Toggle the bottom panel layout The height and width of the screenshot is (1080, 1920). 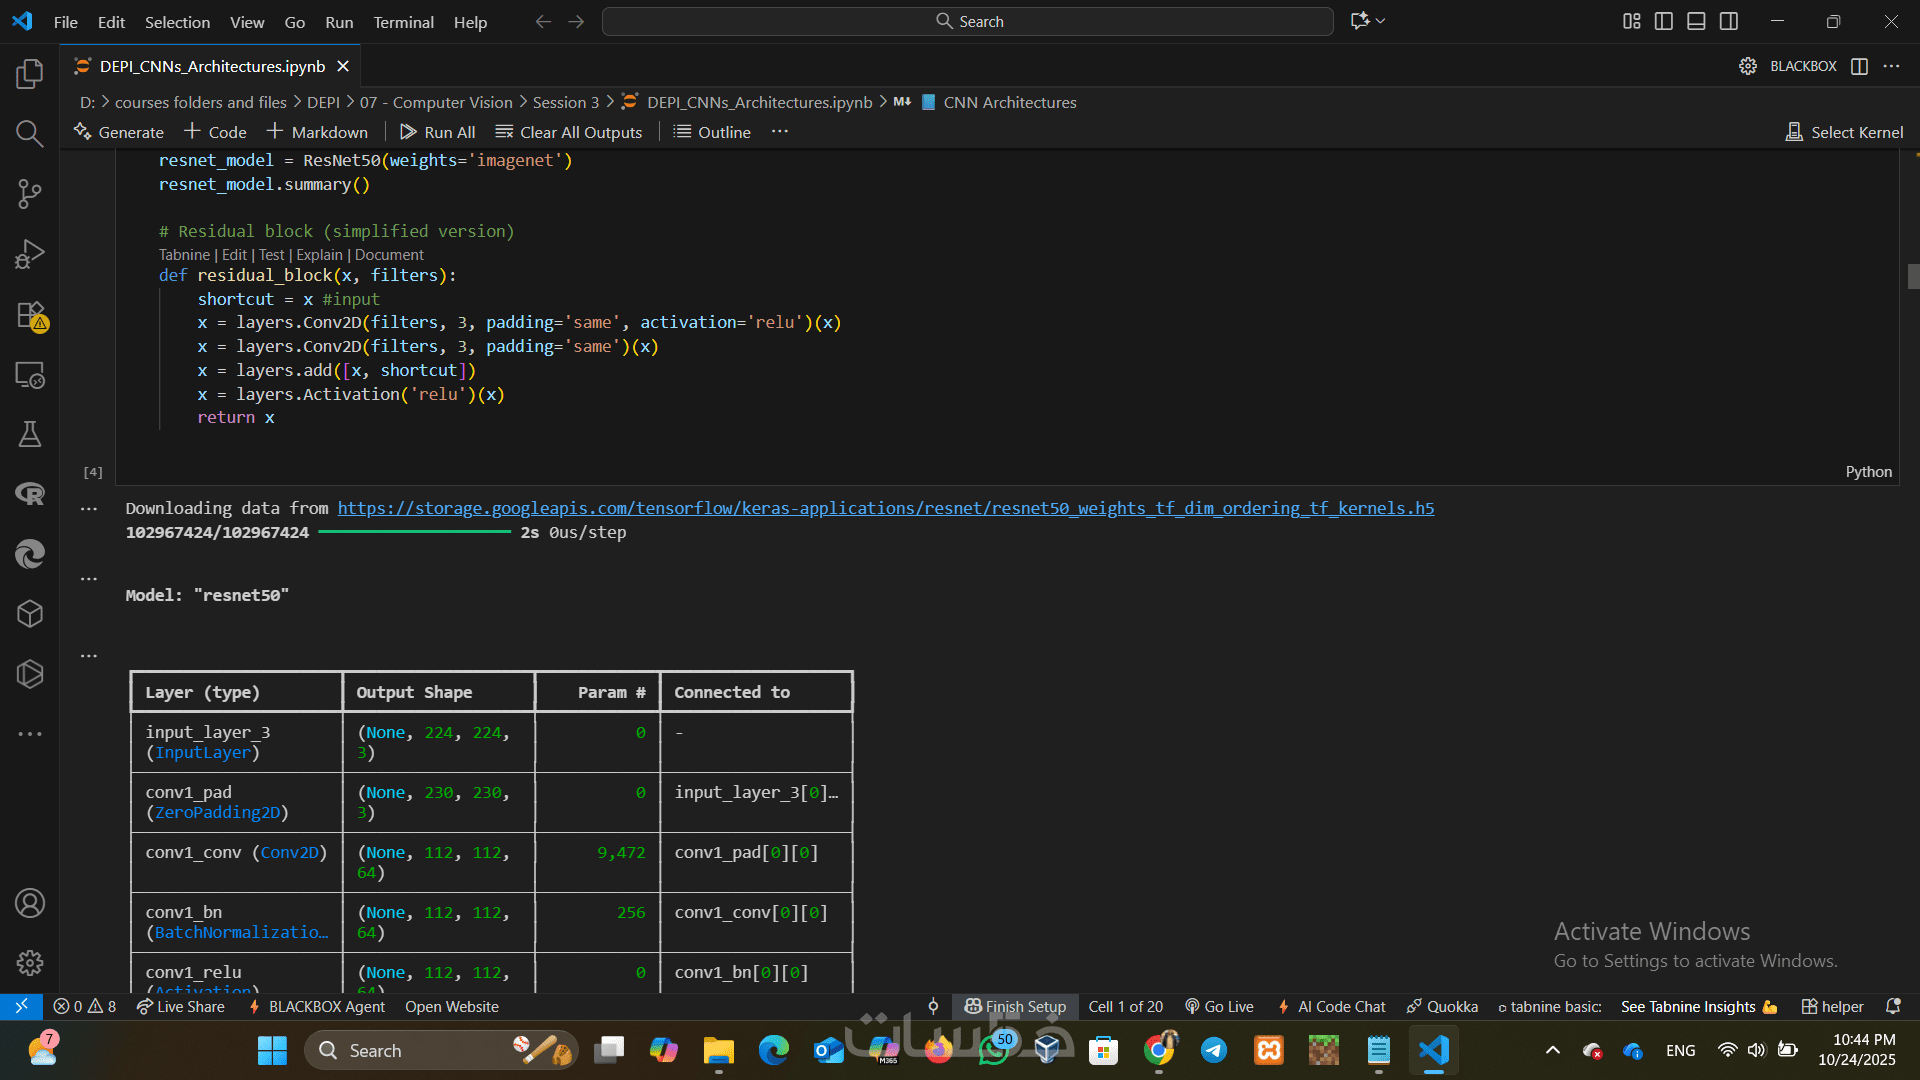pyautogui.click(x=1696, y=21)
